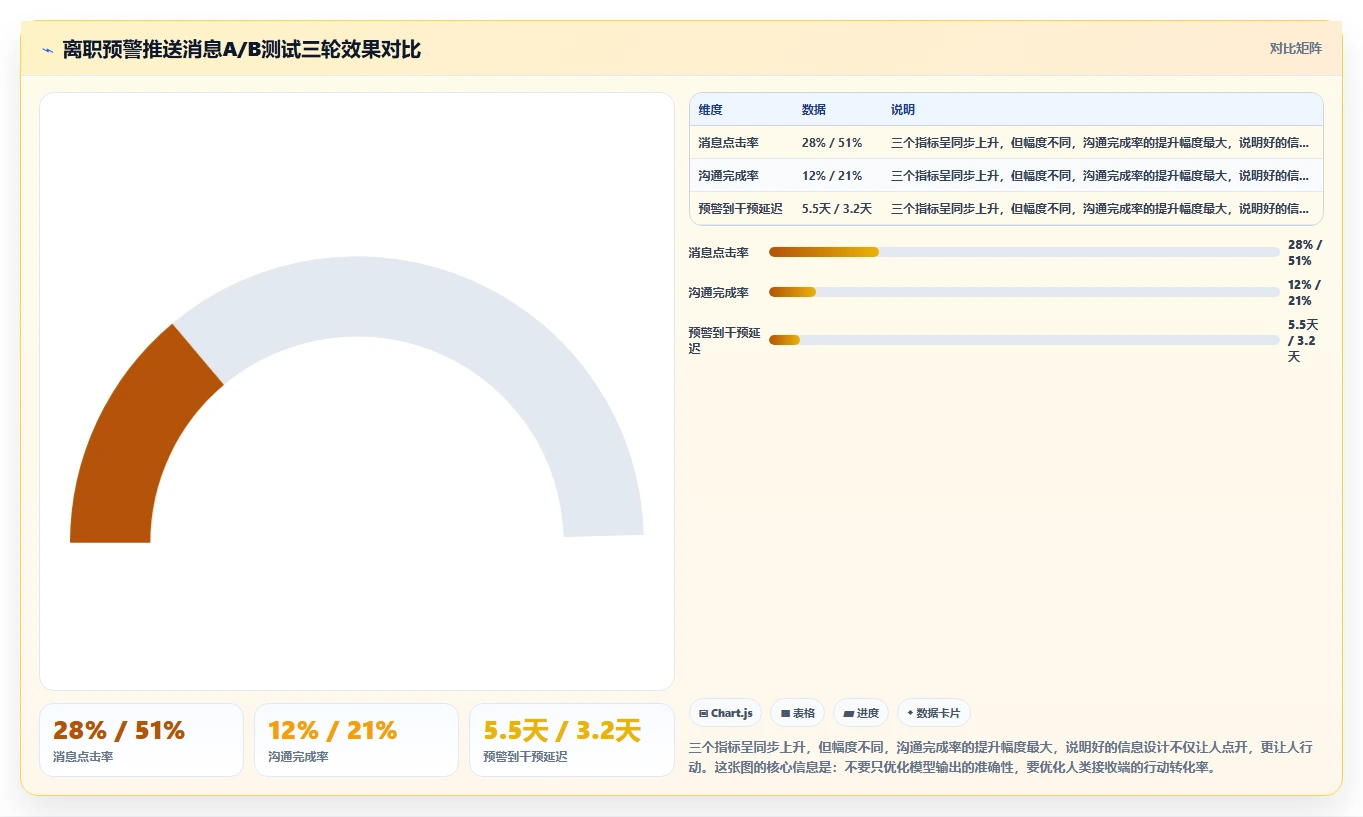Click the 说明 column header

click(x=1103, y=110)
